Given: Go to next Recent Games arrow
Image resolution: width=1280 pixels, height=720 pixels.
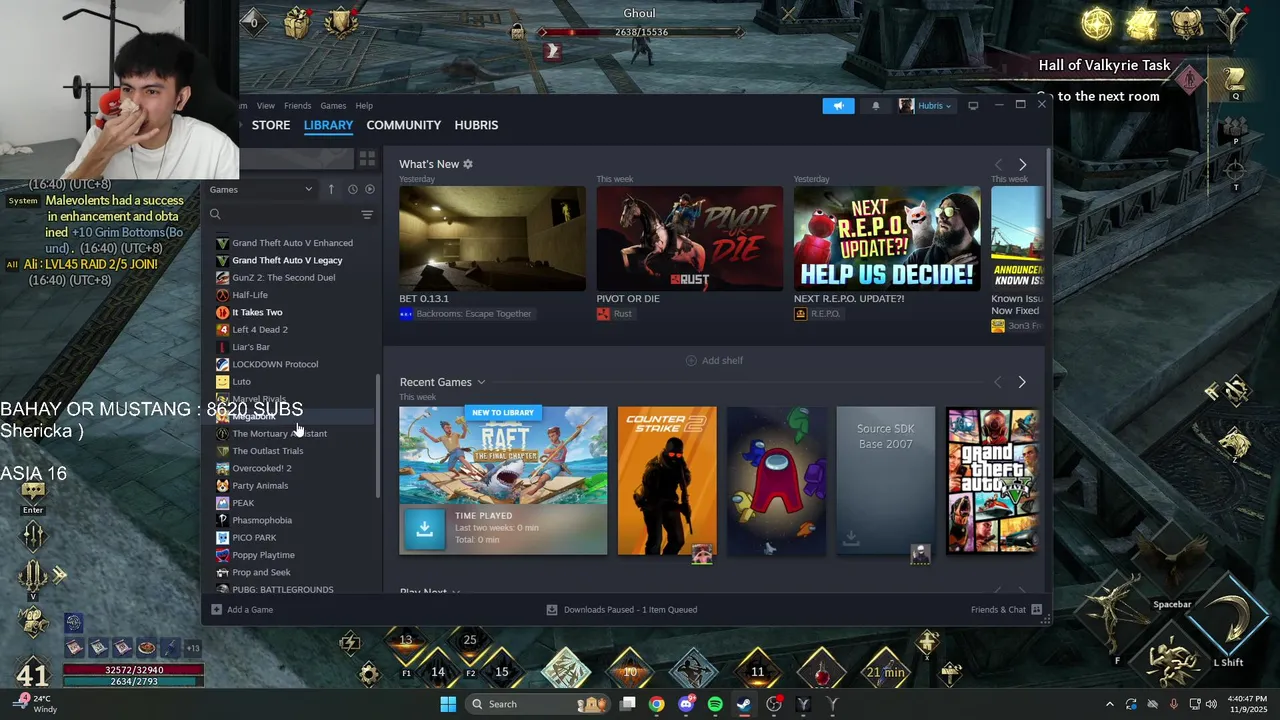Looking at the screenshot, I should point(1021,382).
